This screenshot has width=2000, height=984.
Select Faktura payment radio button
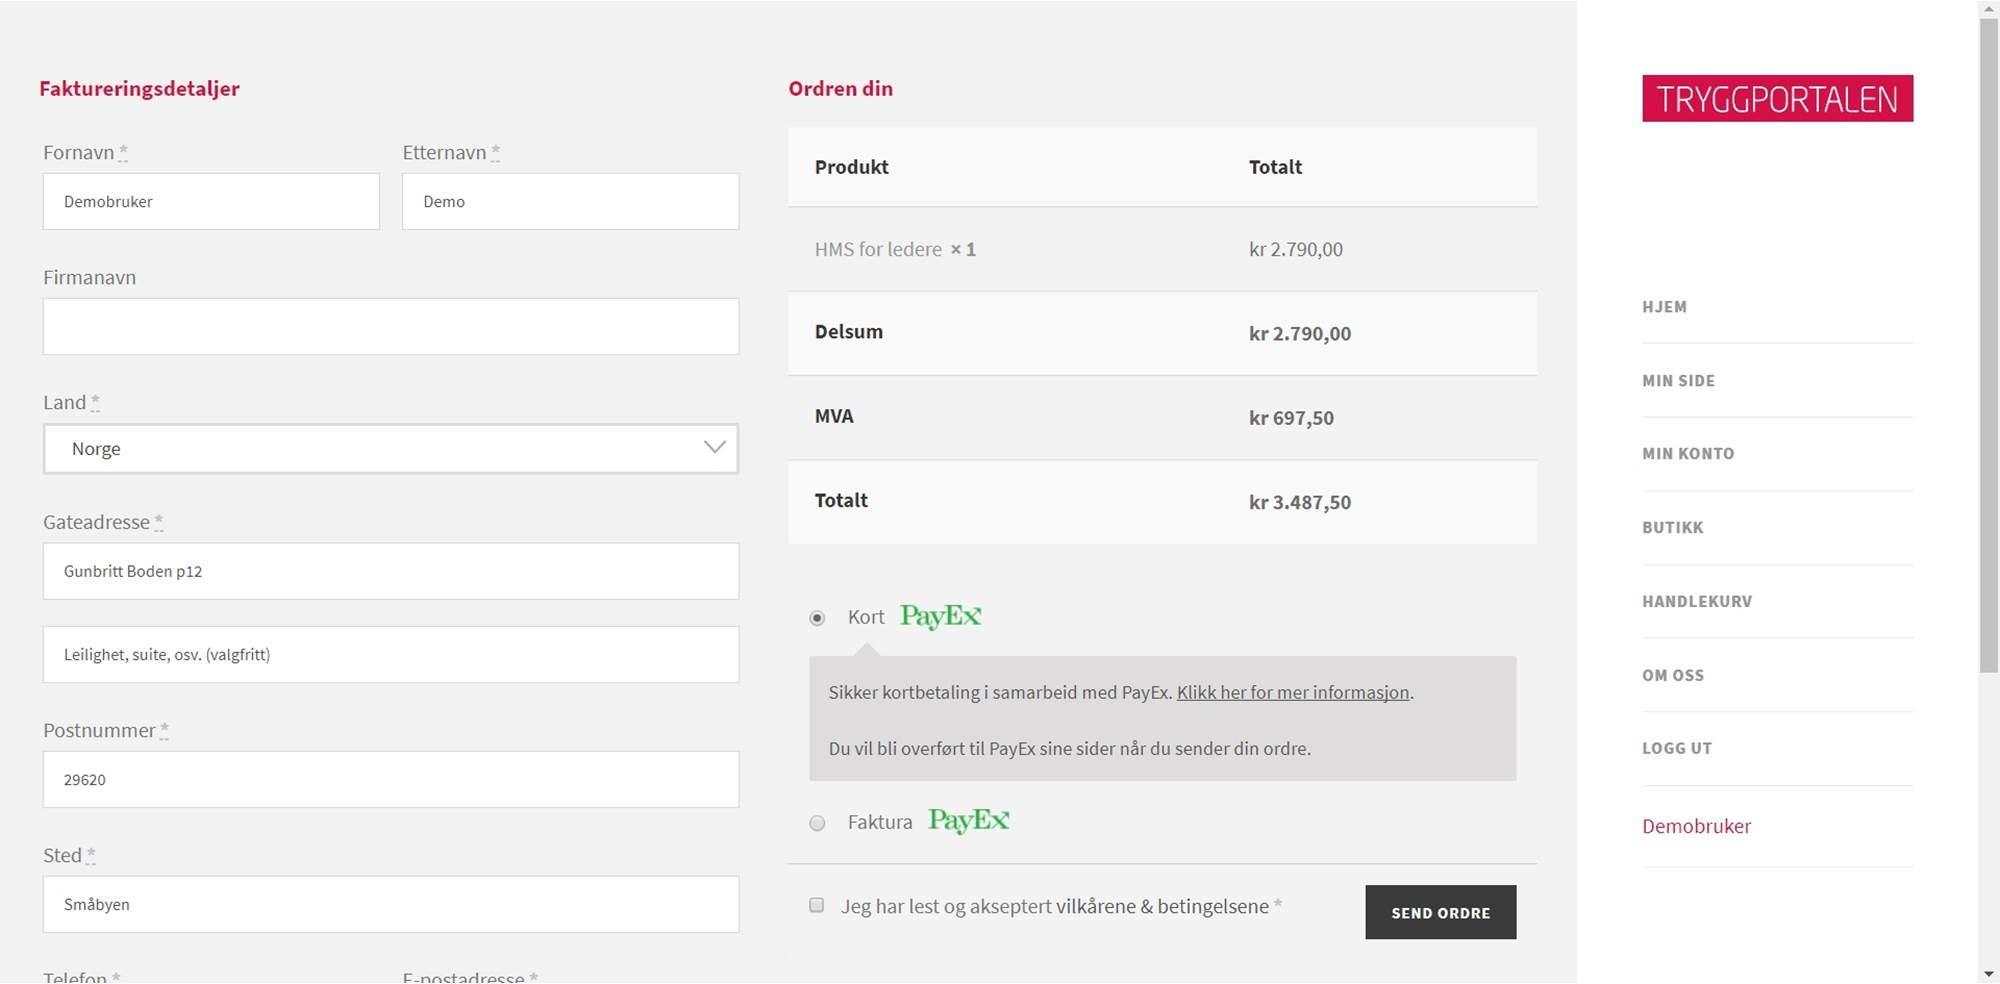click(817, 823)
